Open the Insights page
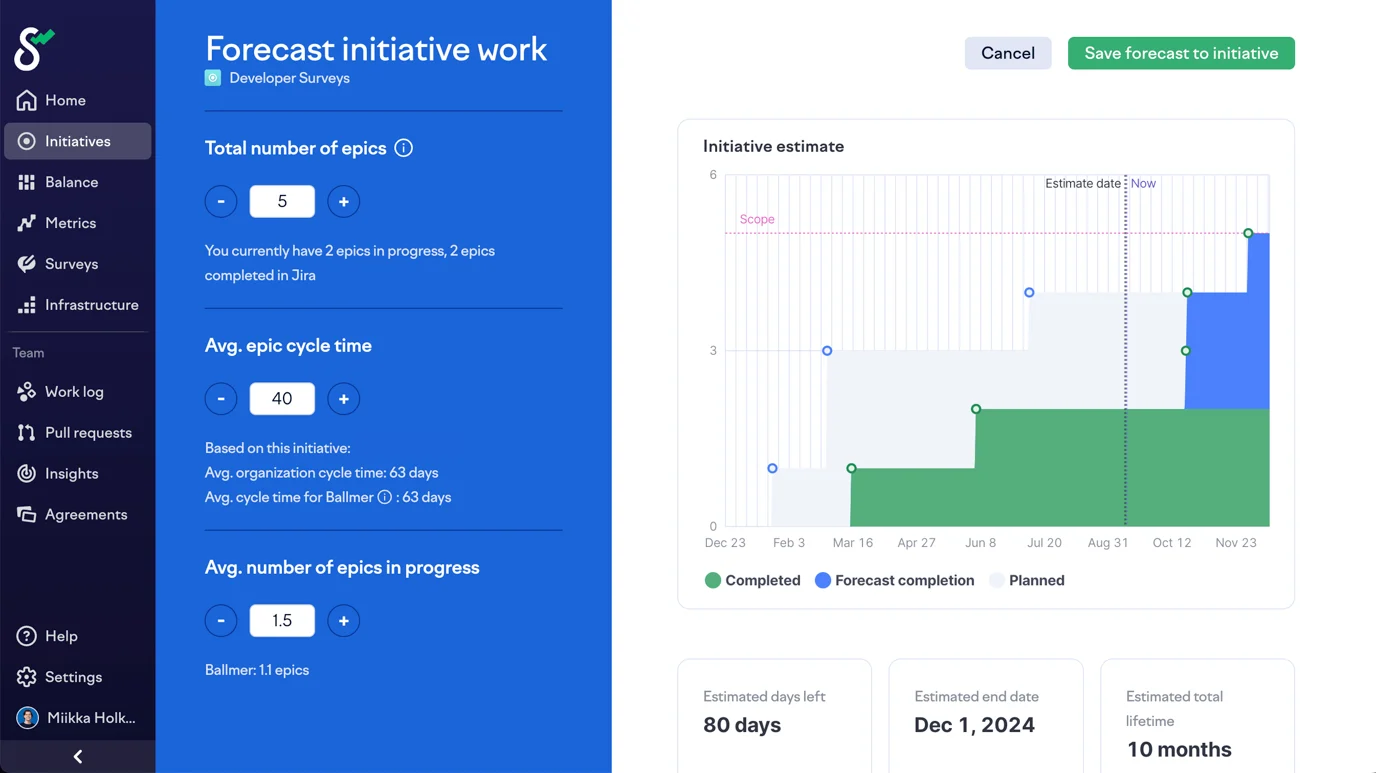This screenshot has width=1376, height=773. pos(72,473)
